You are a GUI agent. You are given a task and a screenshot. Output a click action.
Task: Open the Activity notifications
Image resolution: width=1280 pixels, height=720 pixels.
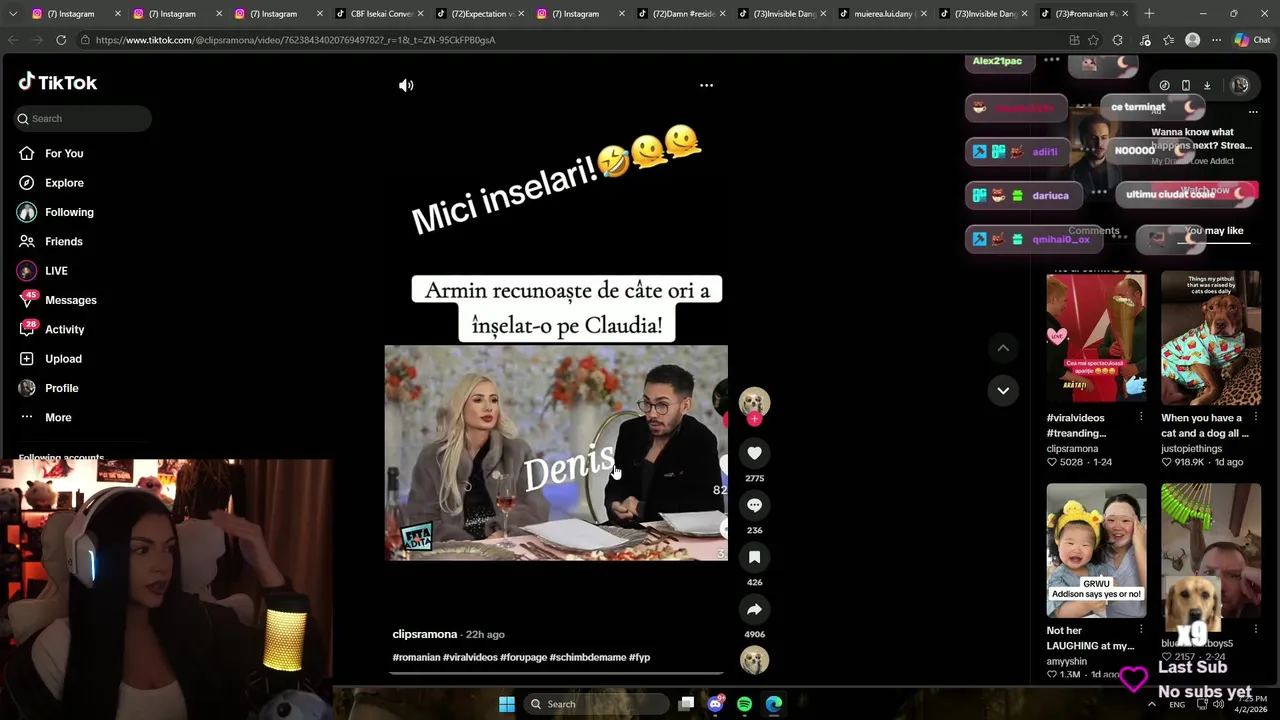64,329
